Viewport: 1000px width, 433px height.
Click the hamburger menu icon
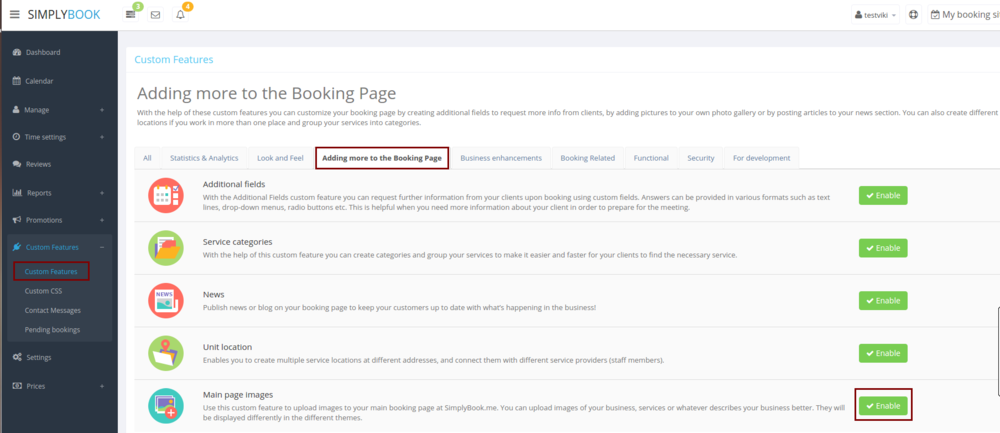(x=14, y=15)
